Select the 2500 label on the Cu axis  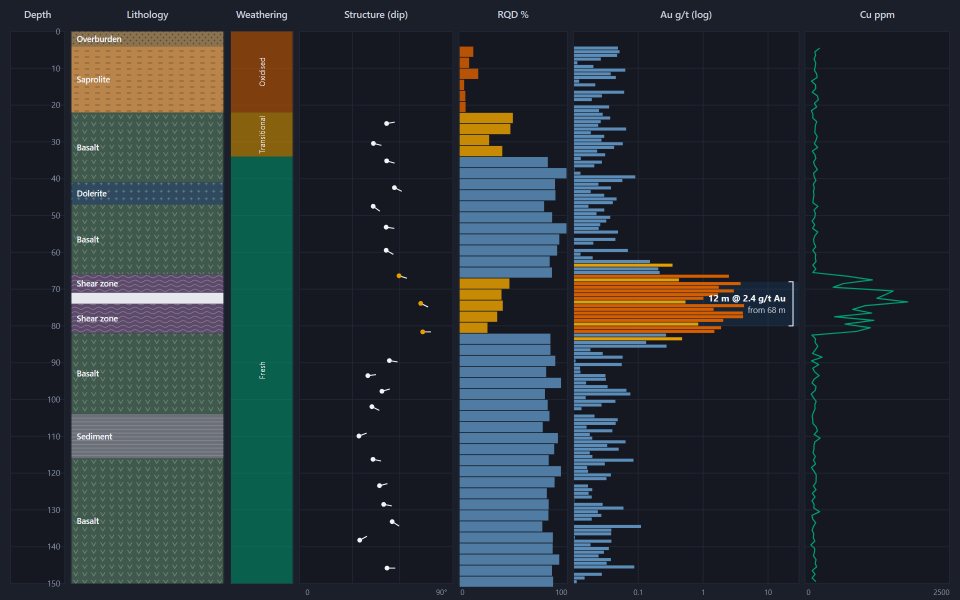(x=942, y=593)
